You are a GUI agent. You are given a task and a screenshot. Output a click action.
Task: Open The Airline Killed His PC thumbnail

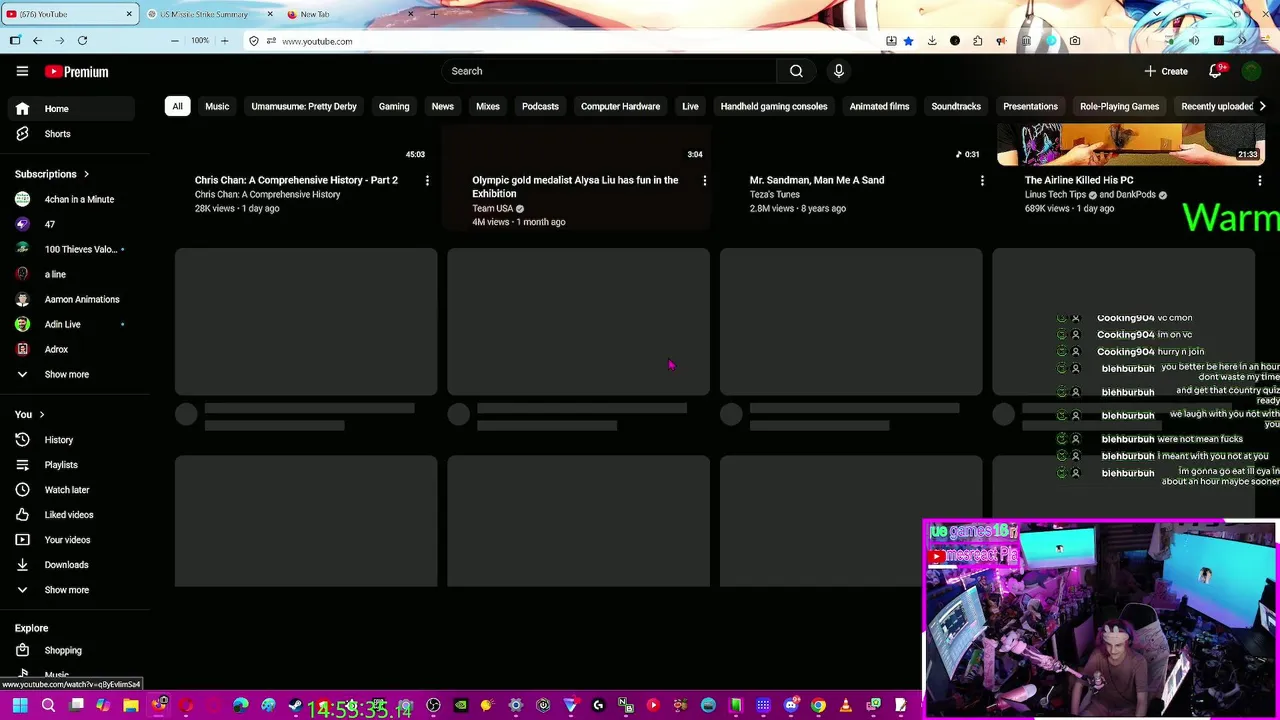coord(1131,144)
